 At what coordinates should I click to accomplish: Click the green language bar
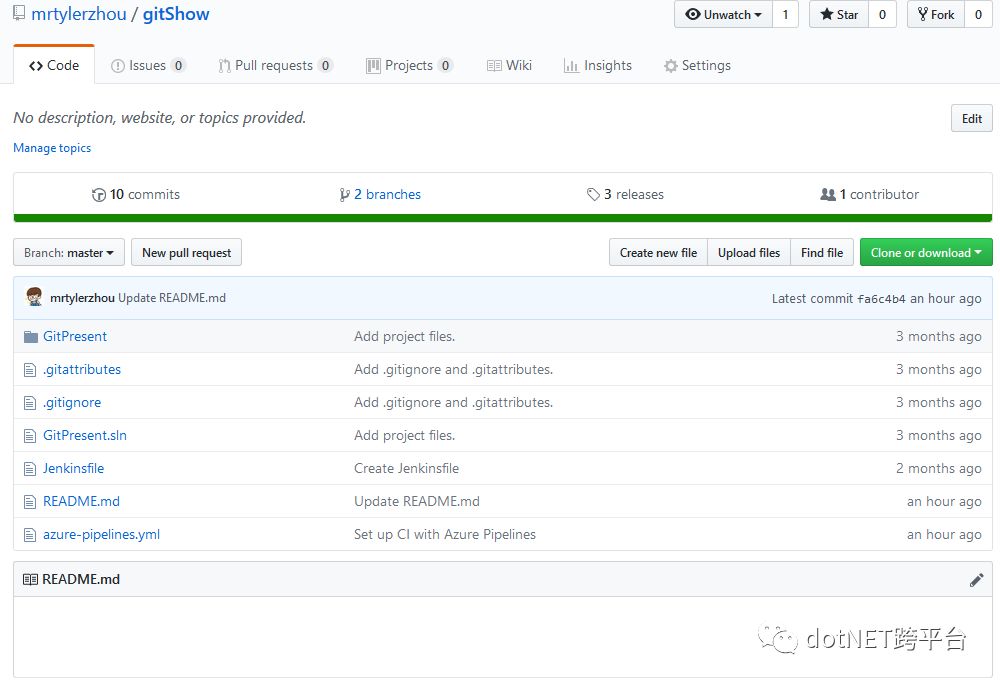tap(503, 218)
